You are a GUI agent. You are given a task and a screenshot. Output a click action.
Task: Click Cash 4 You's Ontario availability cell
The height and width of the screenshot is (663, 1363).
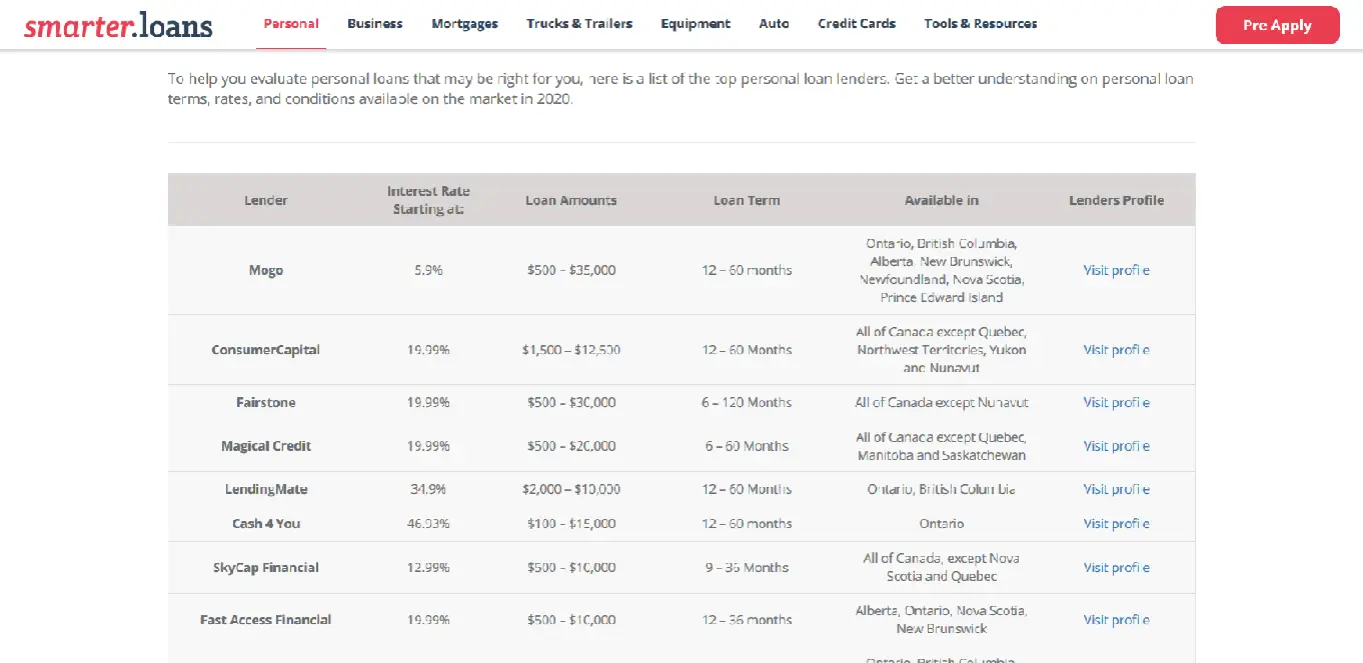tap(941, 523)
